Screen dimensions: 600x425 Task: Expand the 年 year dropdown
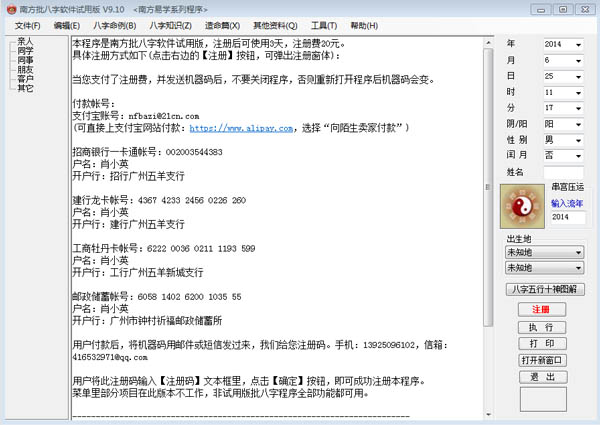tap(578, 45)
